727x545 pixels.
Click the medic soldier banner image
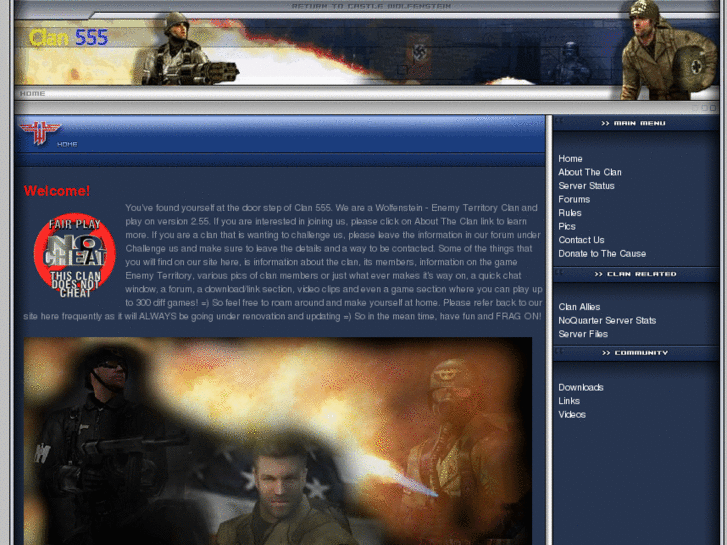pos(668,50)
